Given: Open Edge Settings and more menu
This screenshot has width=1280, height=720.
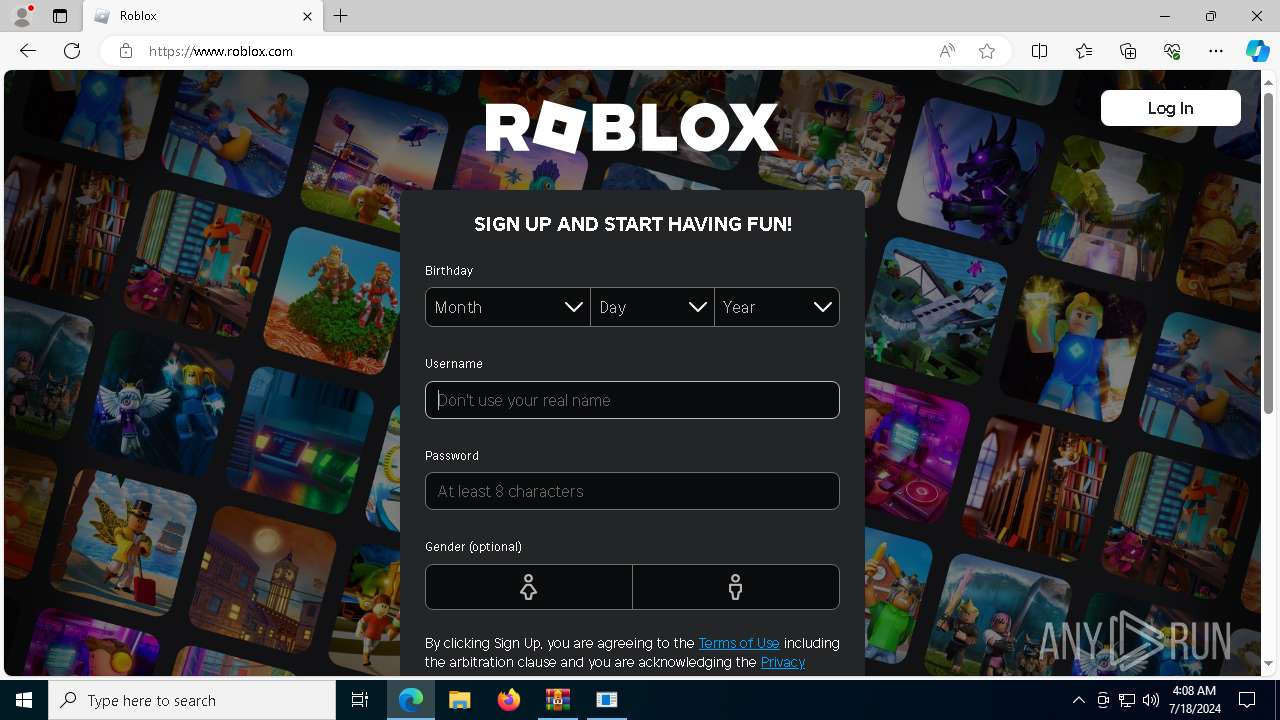Looking at the screenshot, I should [x=1216, y=51].
